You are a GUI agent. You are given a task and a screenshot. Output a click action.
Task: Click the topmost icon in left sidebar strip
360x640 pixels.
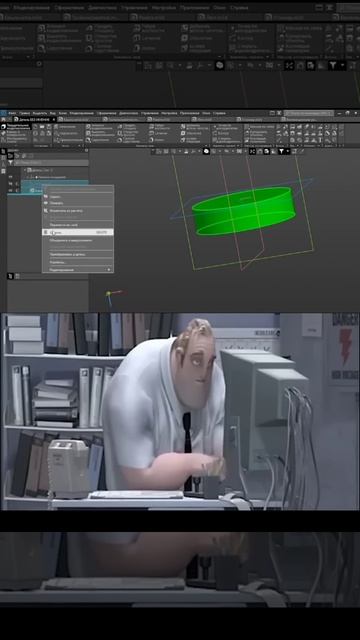coord(3,151)
